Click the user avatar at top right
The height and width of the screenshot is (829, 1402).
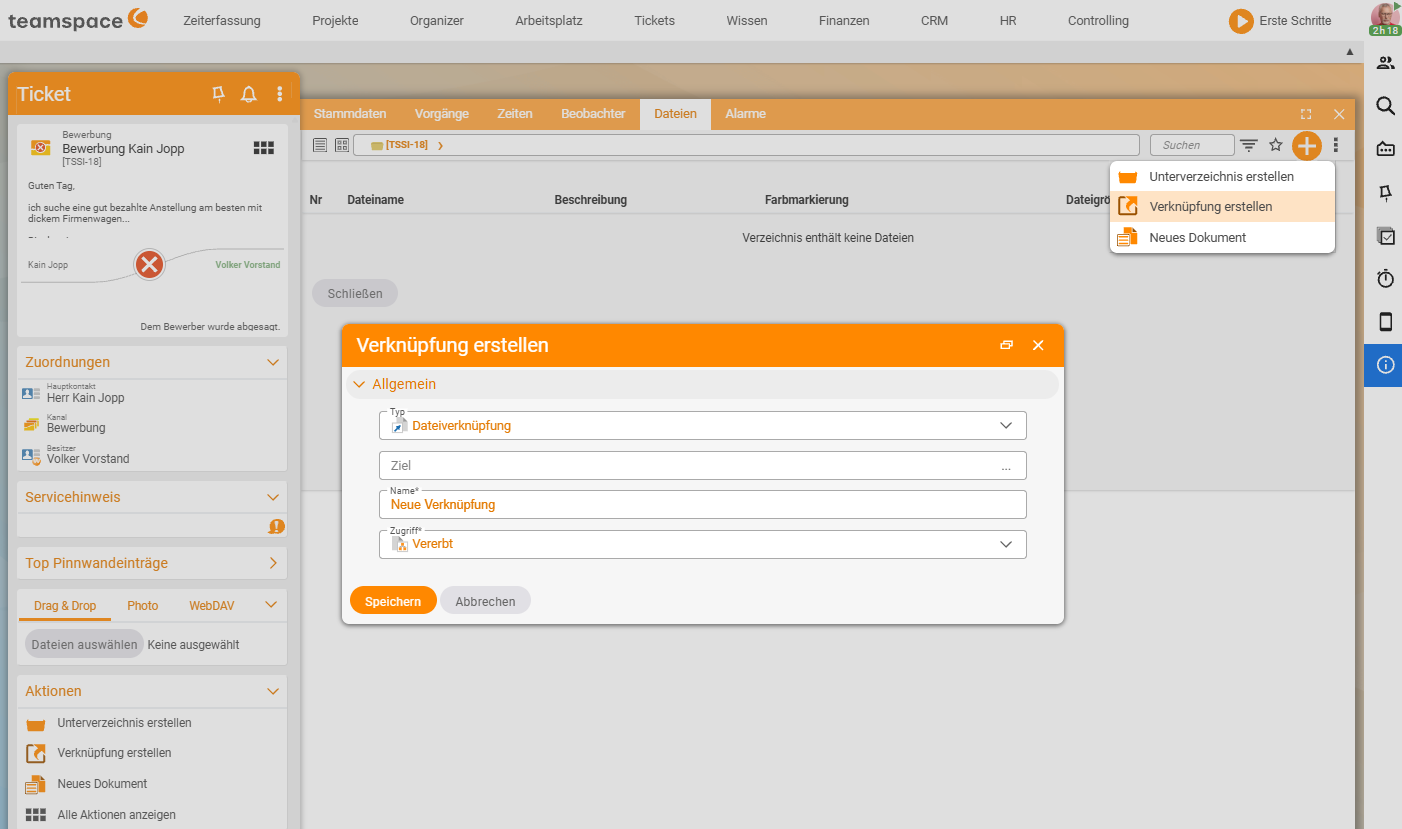1384,16
